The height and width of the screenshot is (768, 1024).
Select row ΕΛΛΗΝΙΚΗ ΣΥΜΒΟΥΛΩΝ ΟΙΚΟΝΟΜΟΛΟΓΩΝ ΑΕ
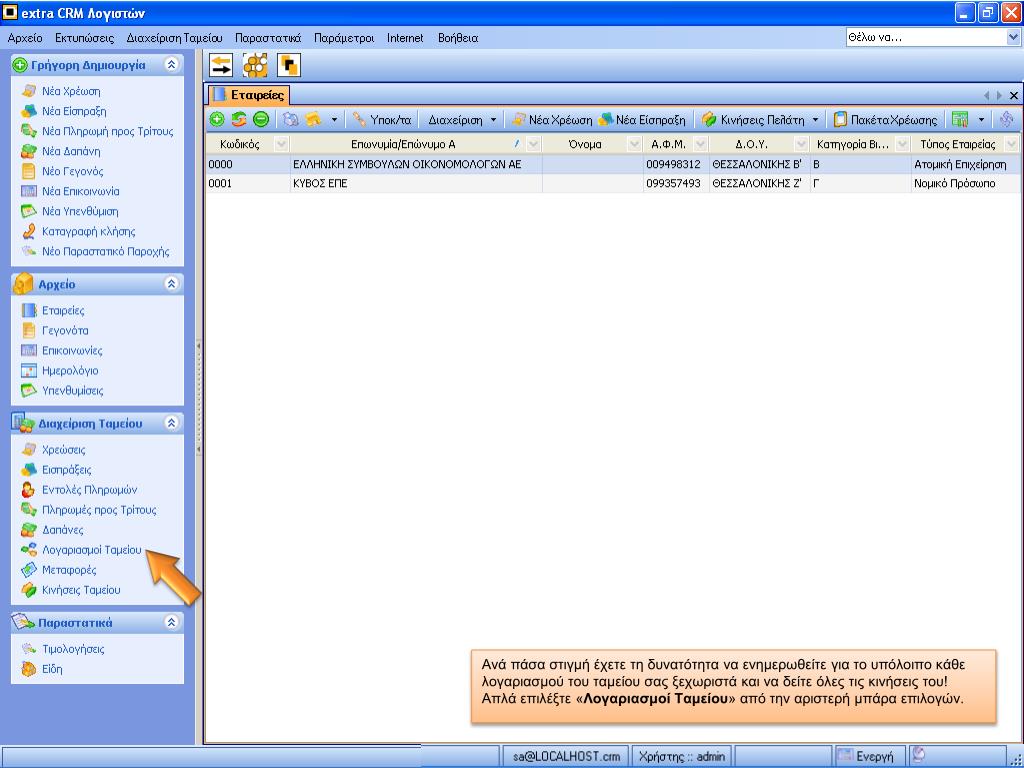click(x=613, y=165)
